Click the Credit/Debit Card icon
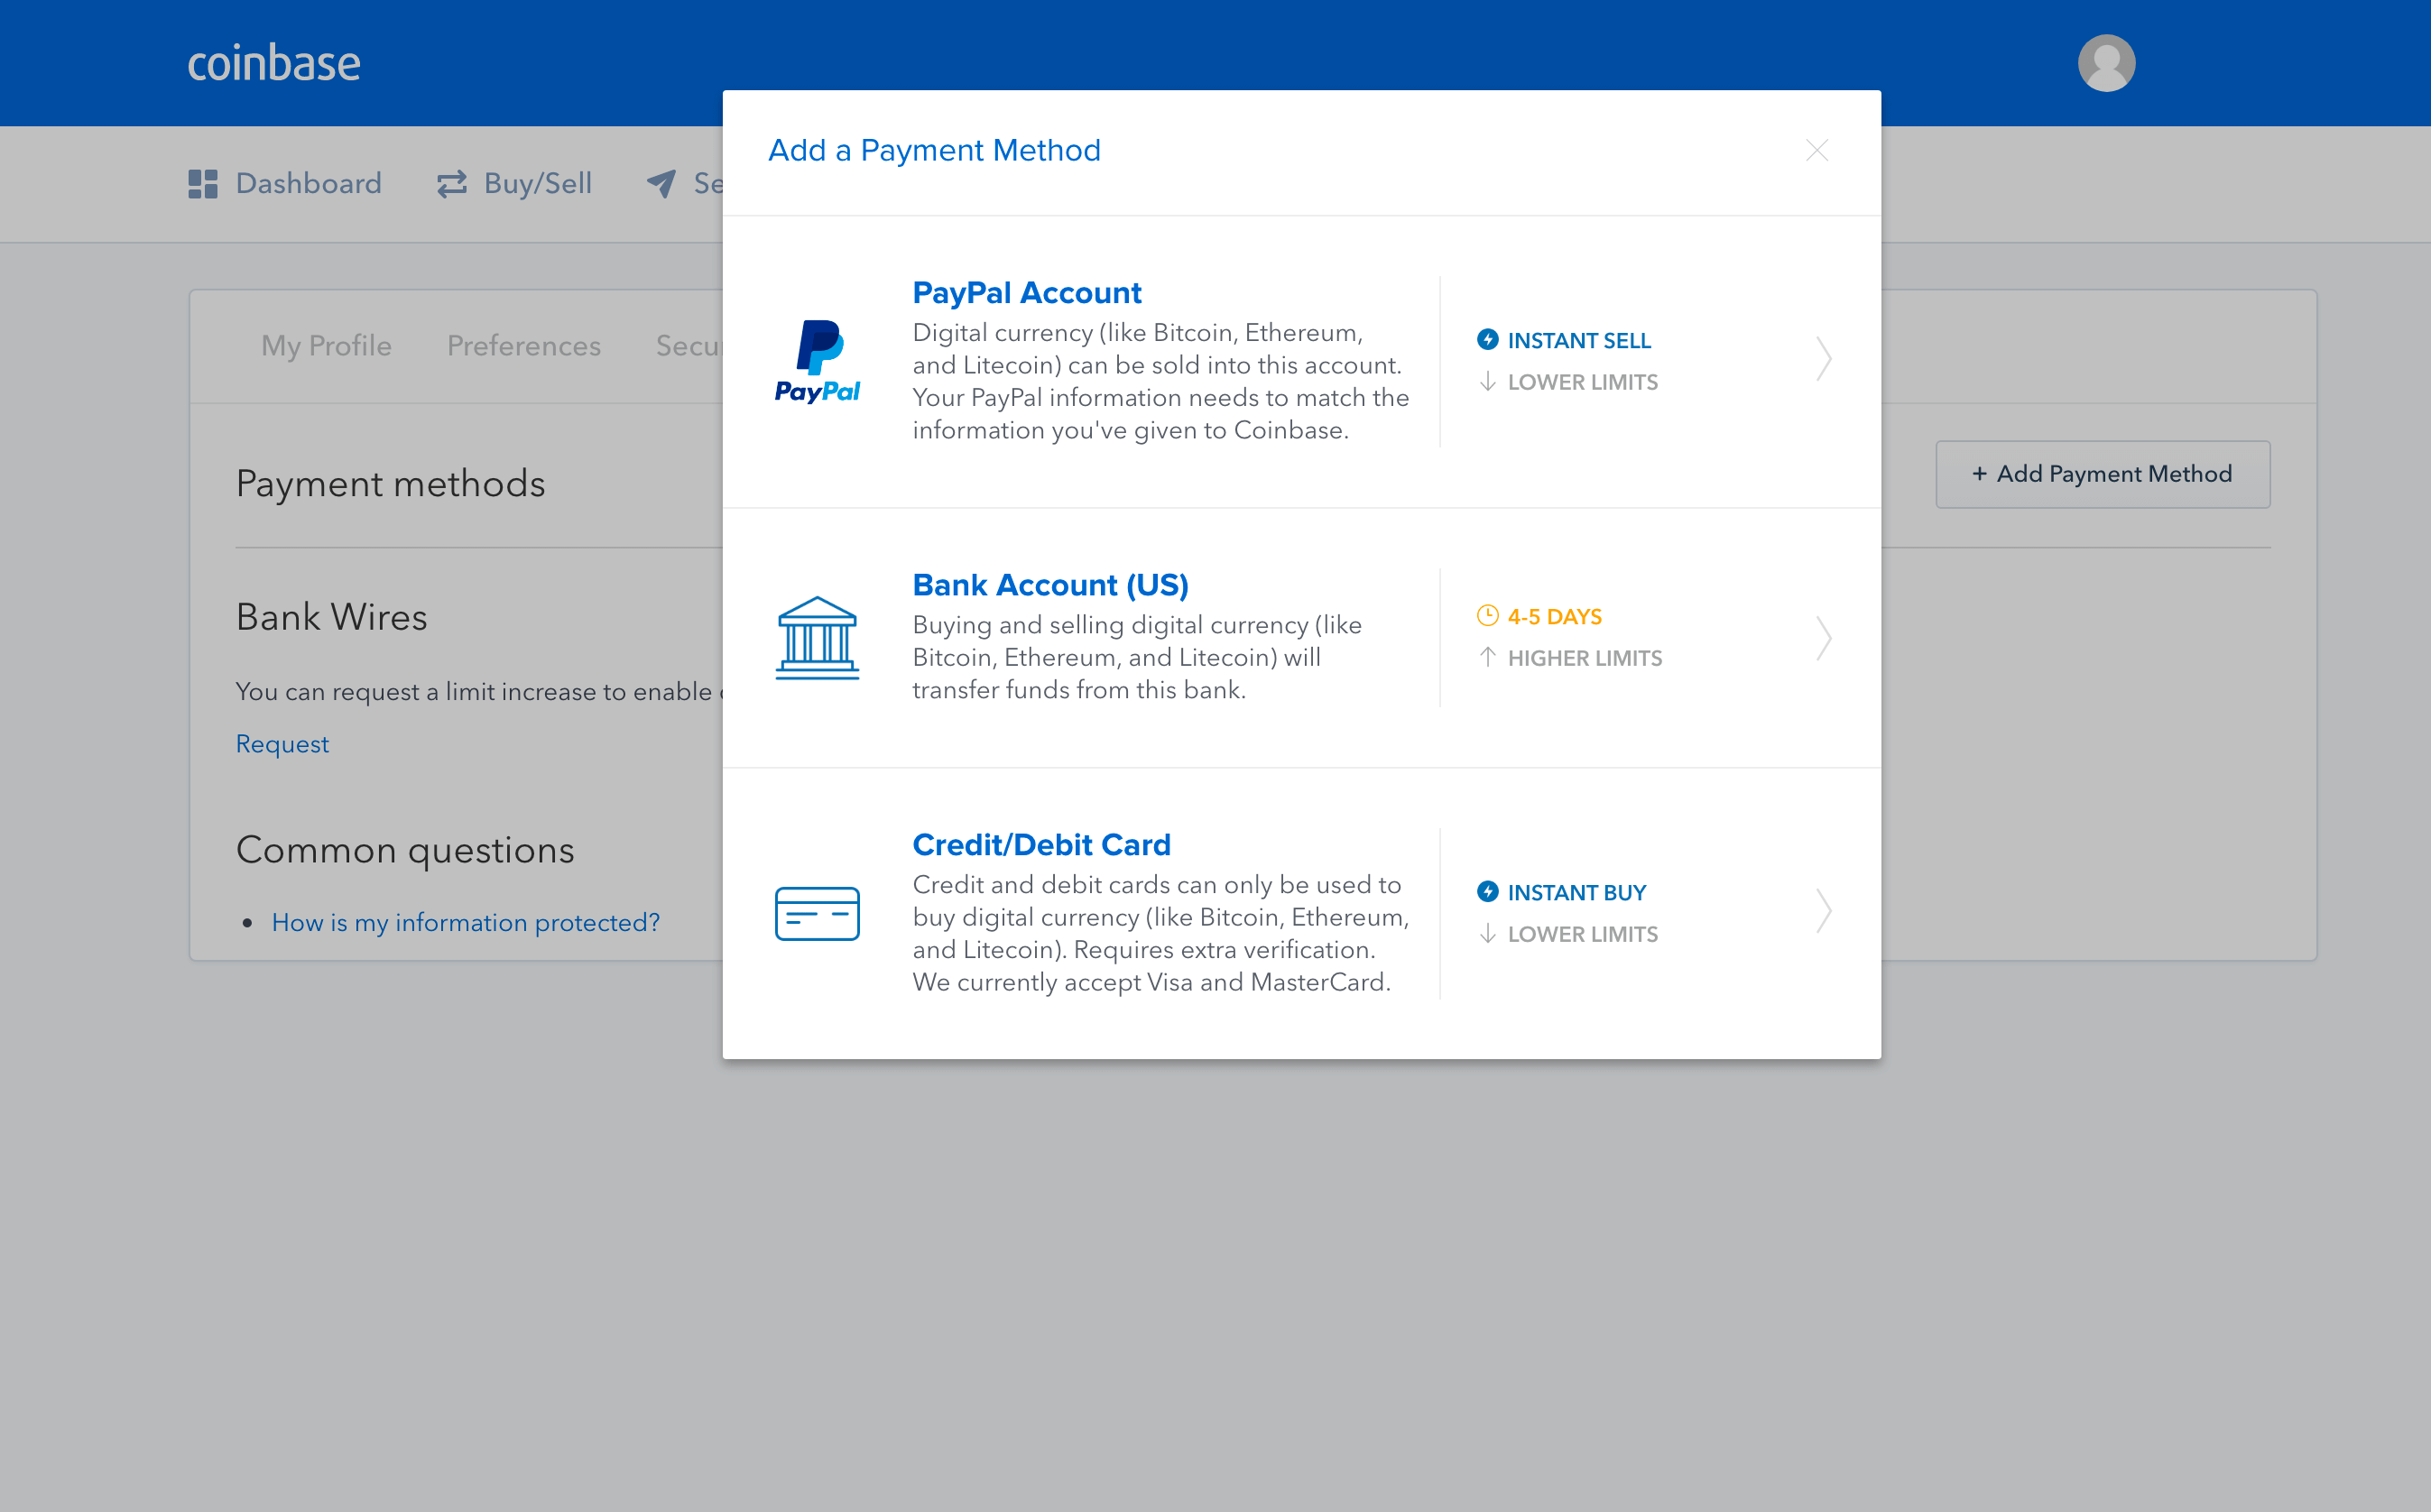2431x1512 pixels. [817, 911]
